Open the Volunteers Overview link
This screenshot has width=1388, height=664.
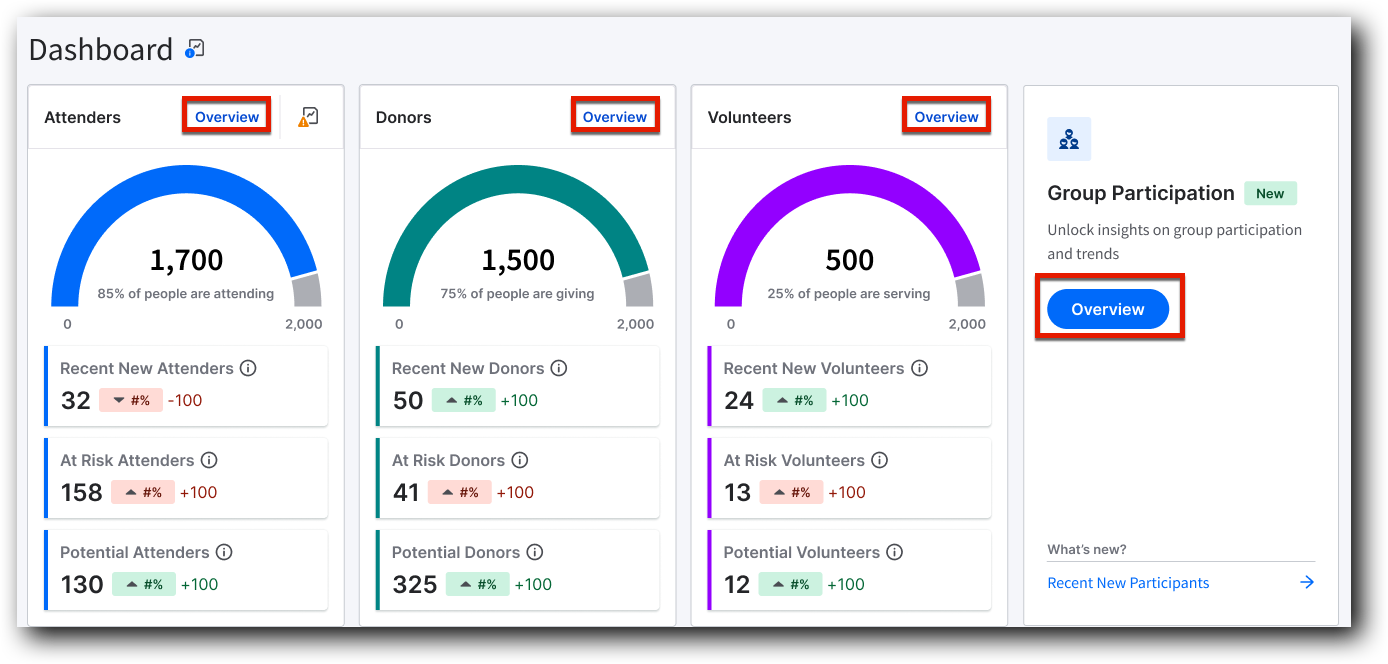pyautogui.click(x=946, y=116)
